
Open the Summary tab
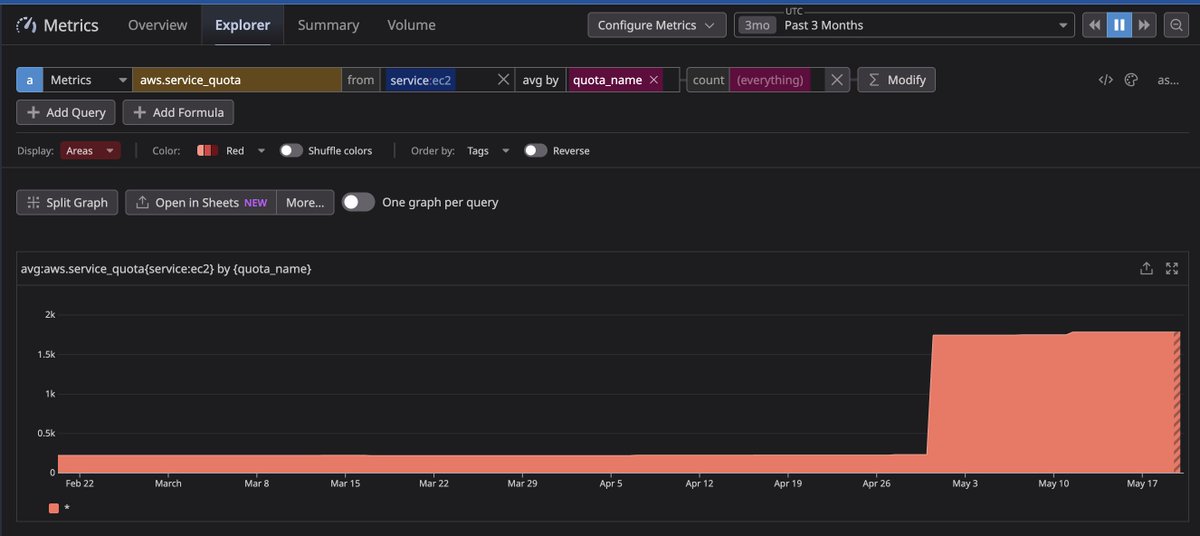[328, 25]
